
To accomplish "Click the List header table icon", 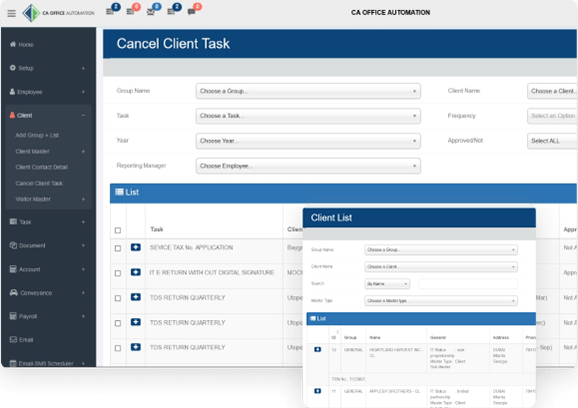I will point(119,192).
